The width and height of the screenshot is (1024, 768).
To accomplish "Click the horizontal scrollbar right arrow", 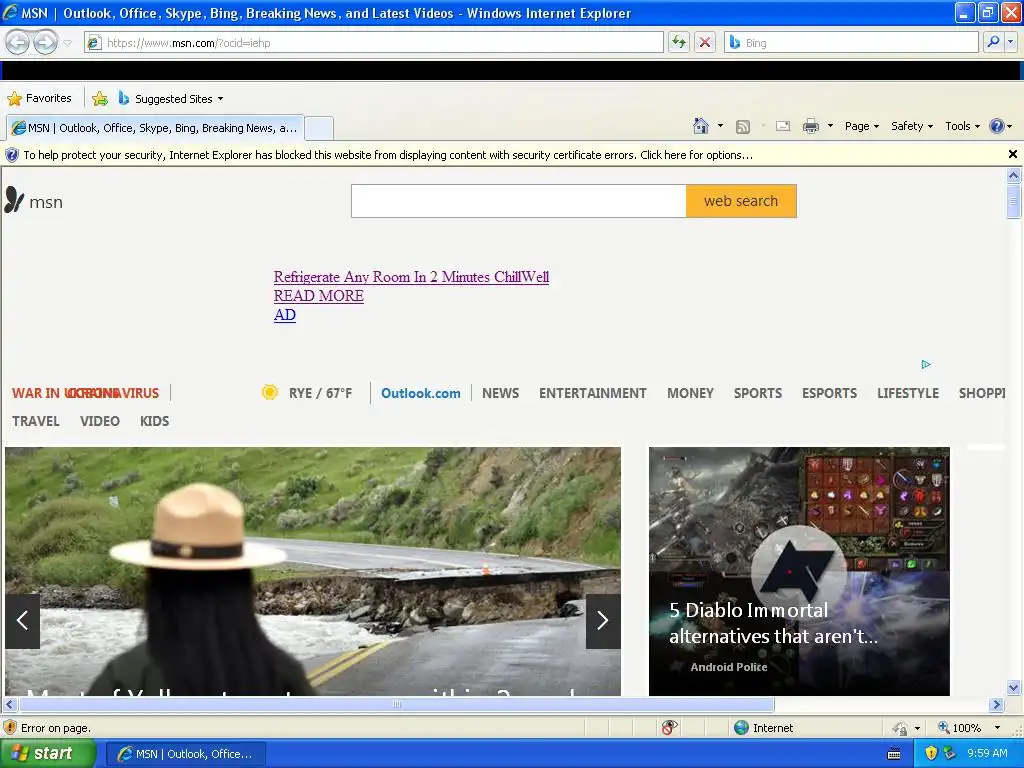I will pos(996,705).
